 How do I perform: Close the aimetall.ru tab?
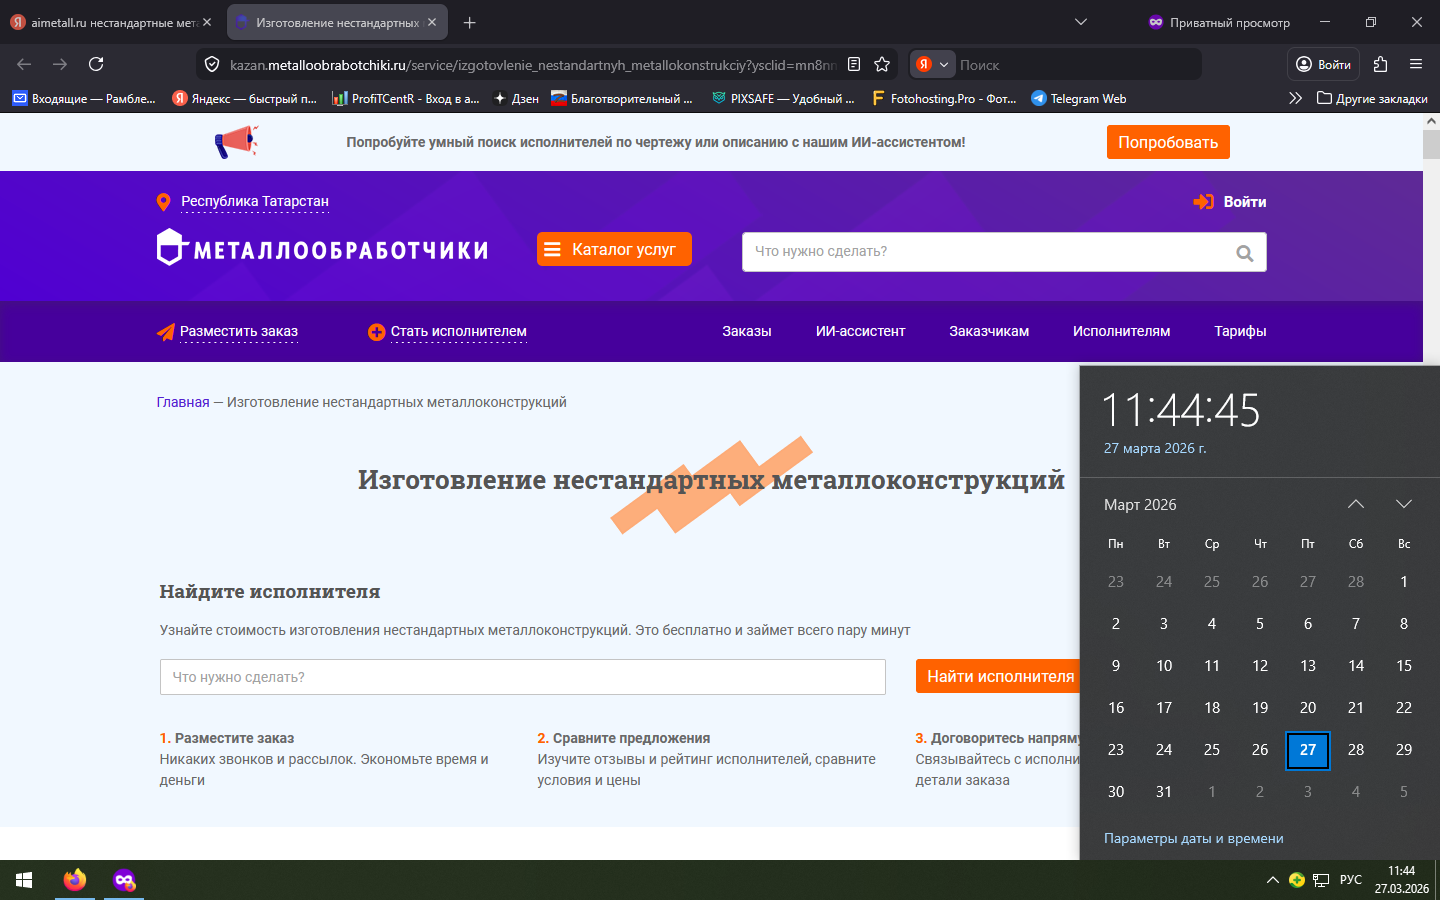point(207,22)
